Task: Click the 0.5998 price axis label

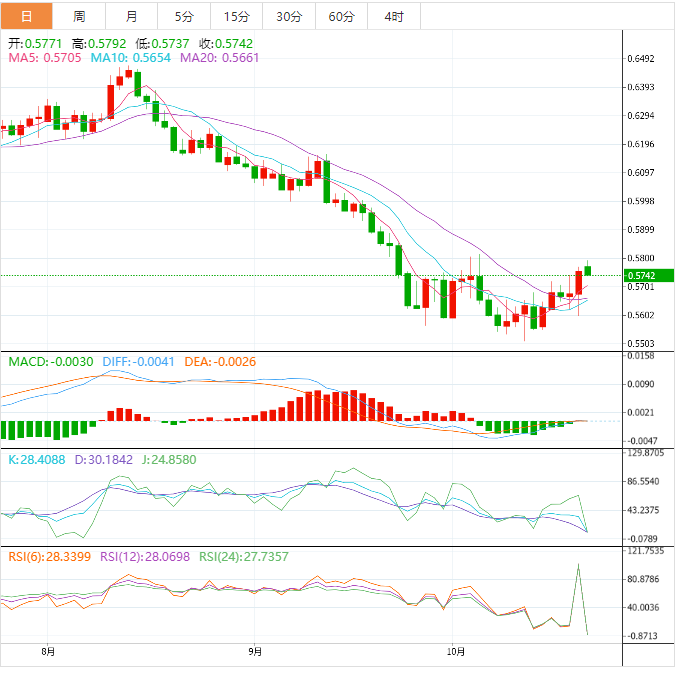Action: pos(641,201)
